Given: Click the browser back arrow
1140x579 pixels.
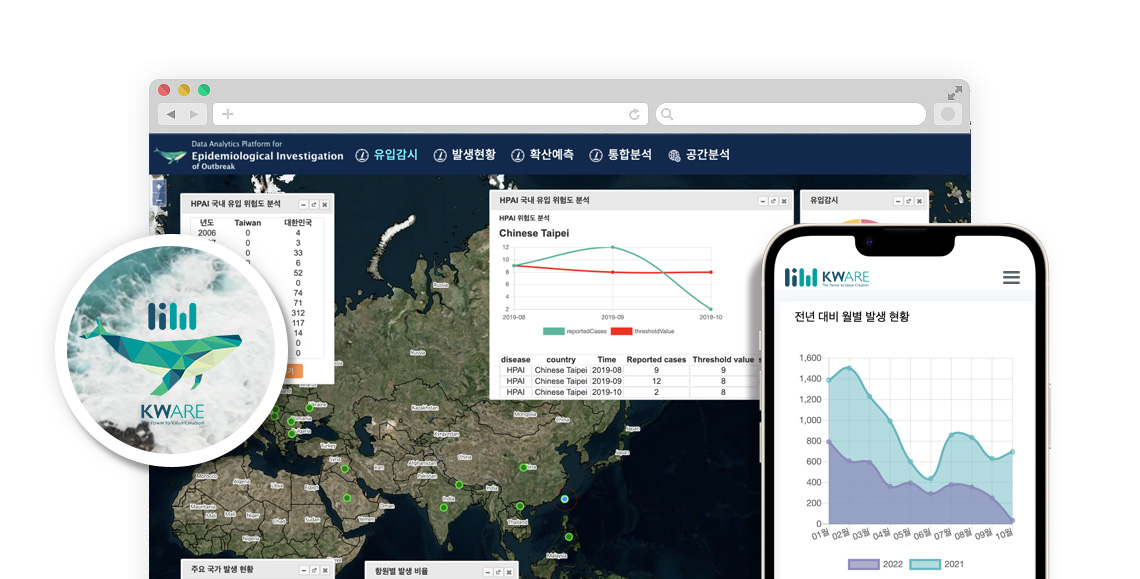Looking at the screenshot, I should pyautogui.click(x=171, y=114).
